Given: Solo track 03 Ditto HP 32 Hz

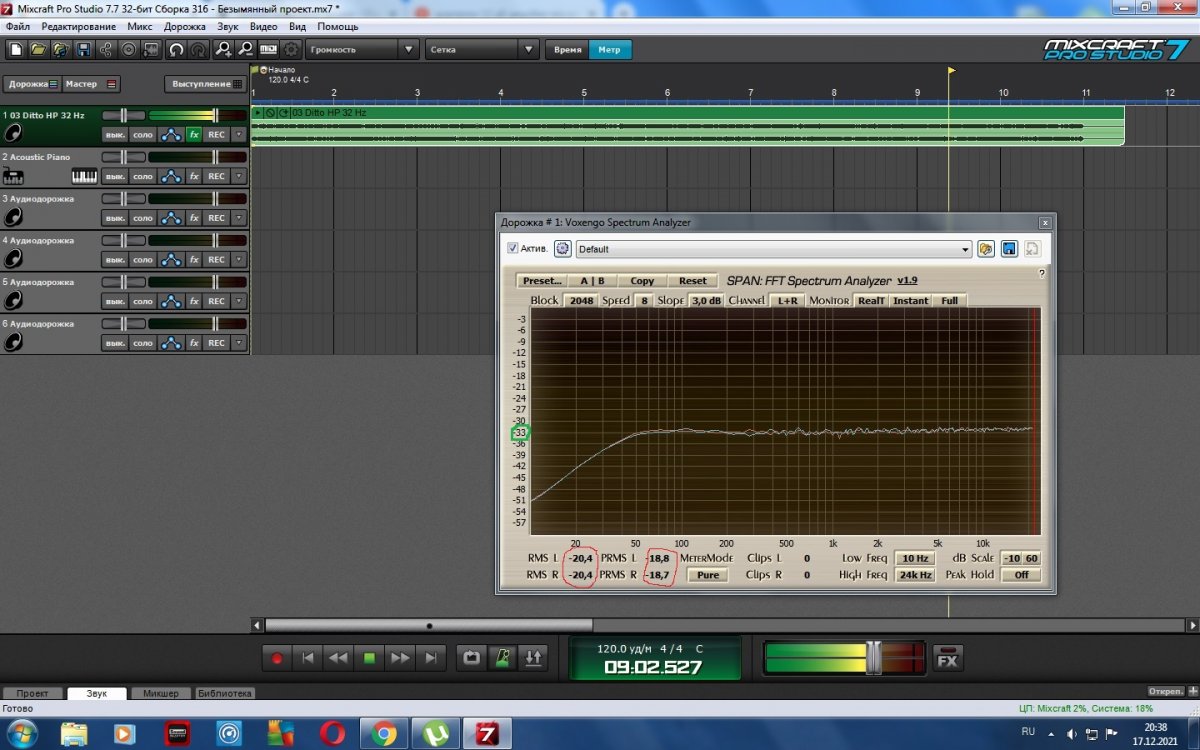Looking at the screenshot, I should (143, 134).
